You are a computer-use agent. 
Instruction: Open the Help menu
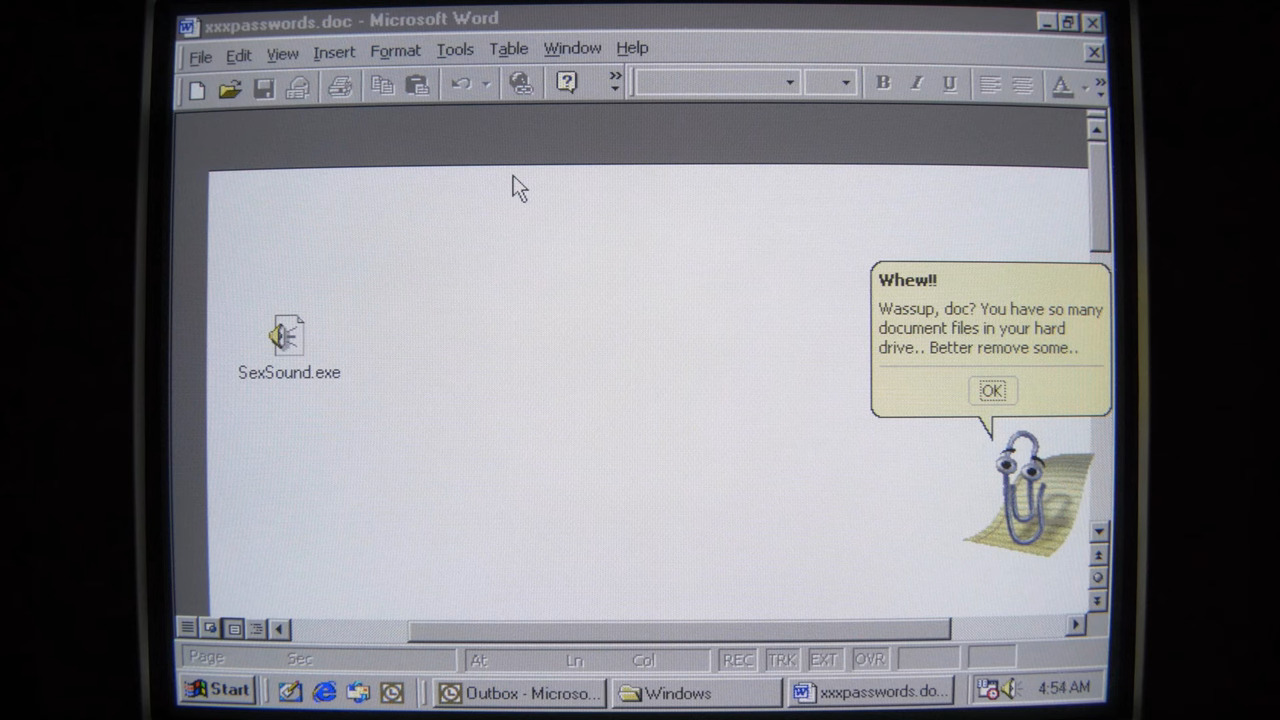[x=632, y=48]
